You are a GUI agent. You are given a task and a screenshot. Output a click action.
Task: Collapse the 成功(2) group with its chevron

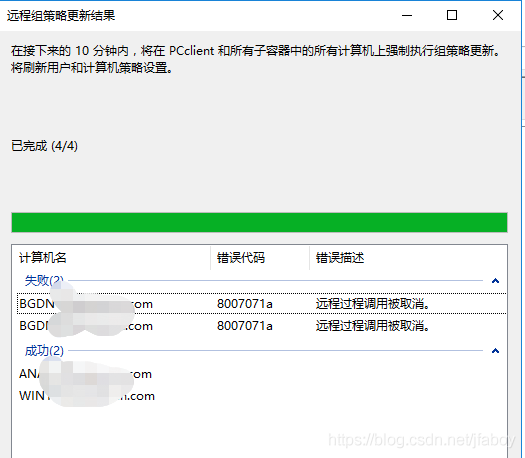(x=495, y=351)
